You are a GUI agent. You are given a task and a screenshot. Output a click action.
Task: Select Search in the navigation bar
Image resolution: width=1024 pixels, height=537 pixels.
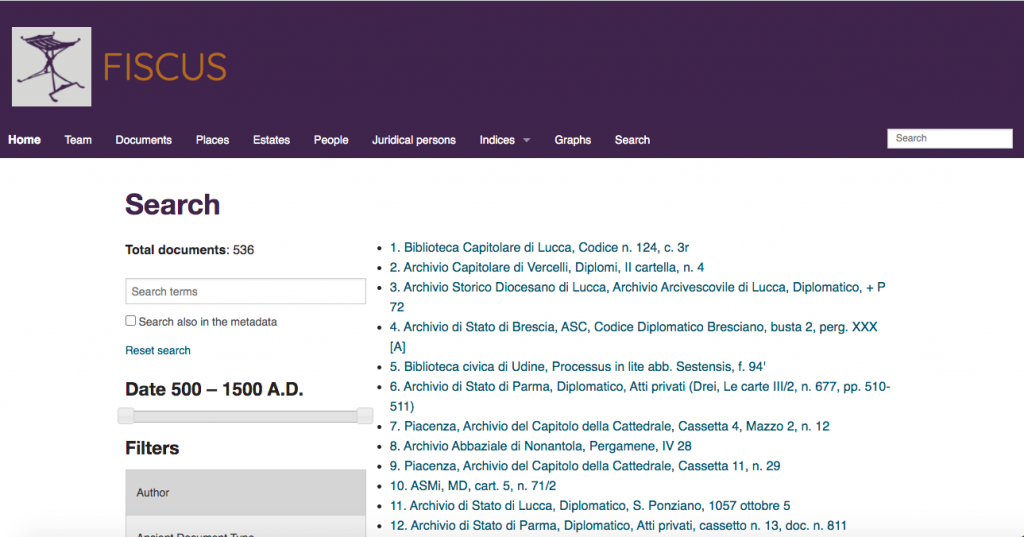tap(632, 140)
